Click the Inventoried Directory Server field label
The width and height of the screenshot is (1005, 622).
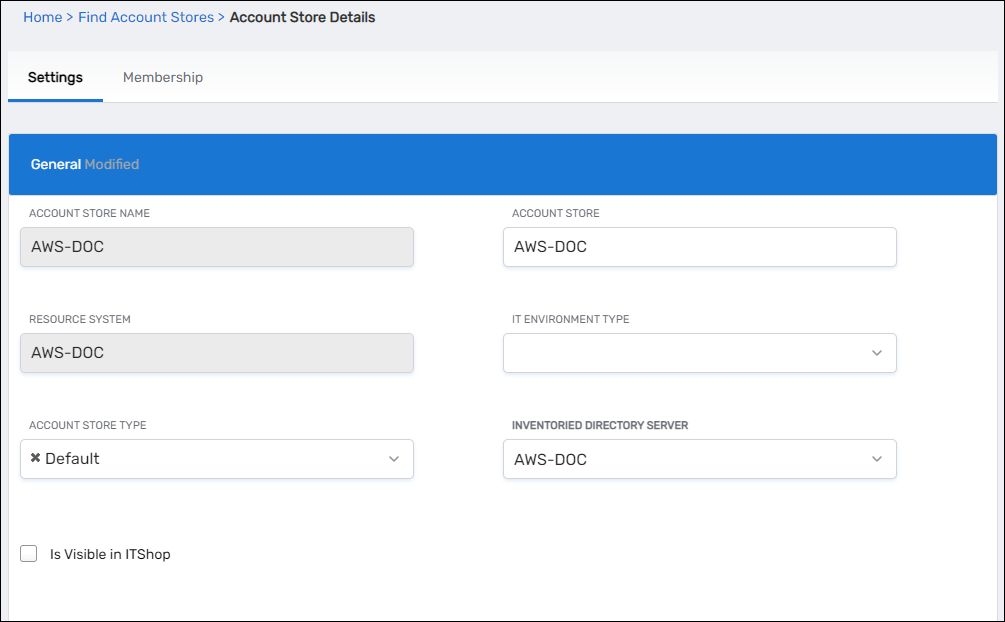pos(600,425)
